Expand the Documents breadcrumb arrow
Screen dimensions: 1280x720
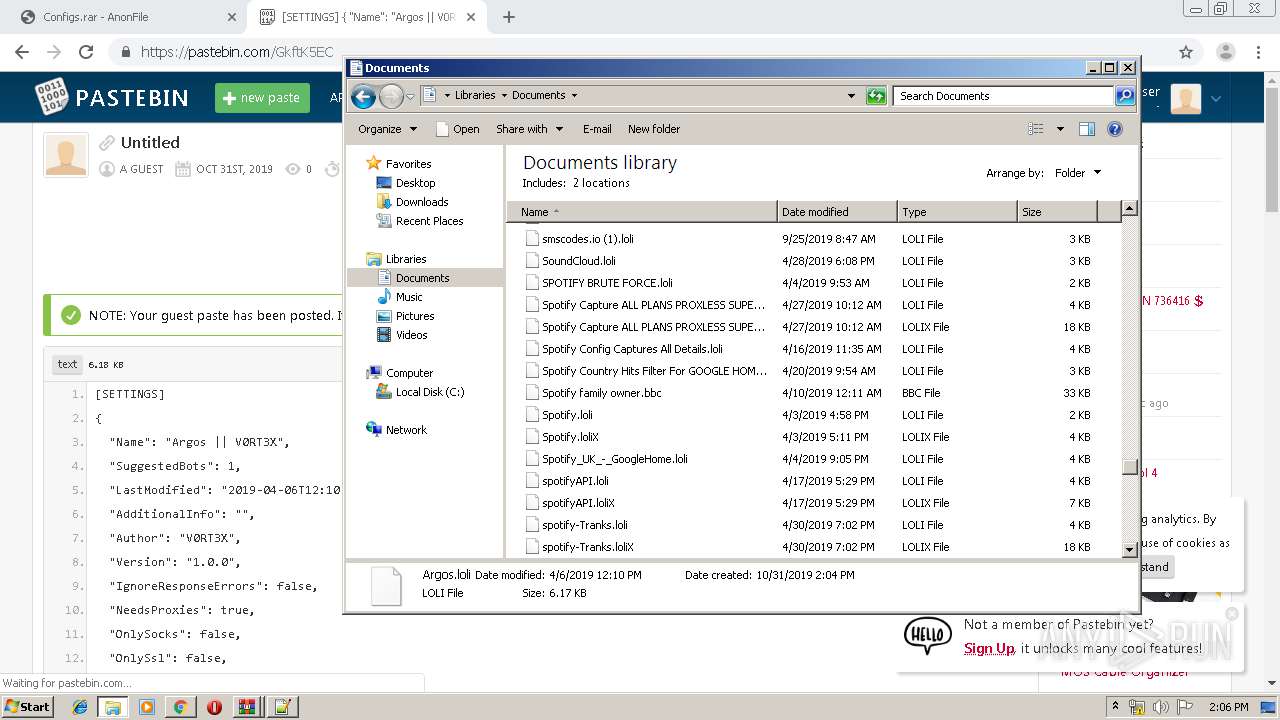pos(574,96)
